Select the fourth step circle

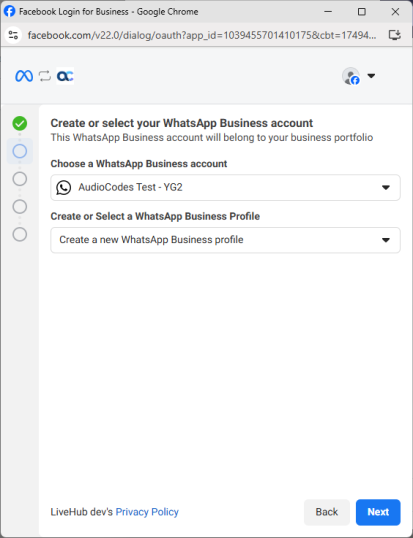20,207
